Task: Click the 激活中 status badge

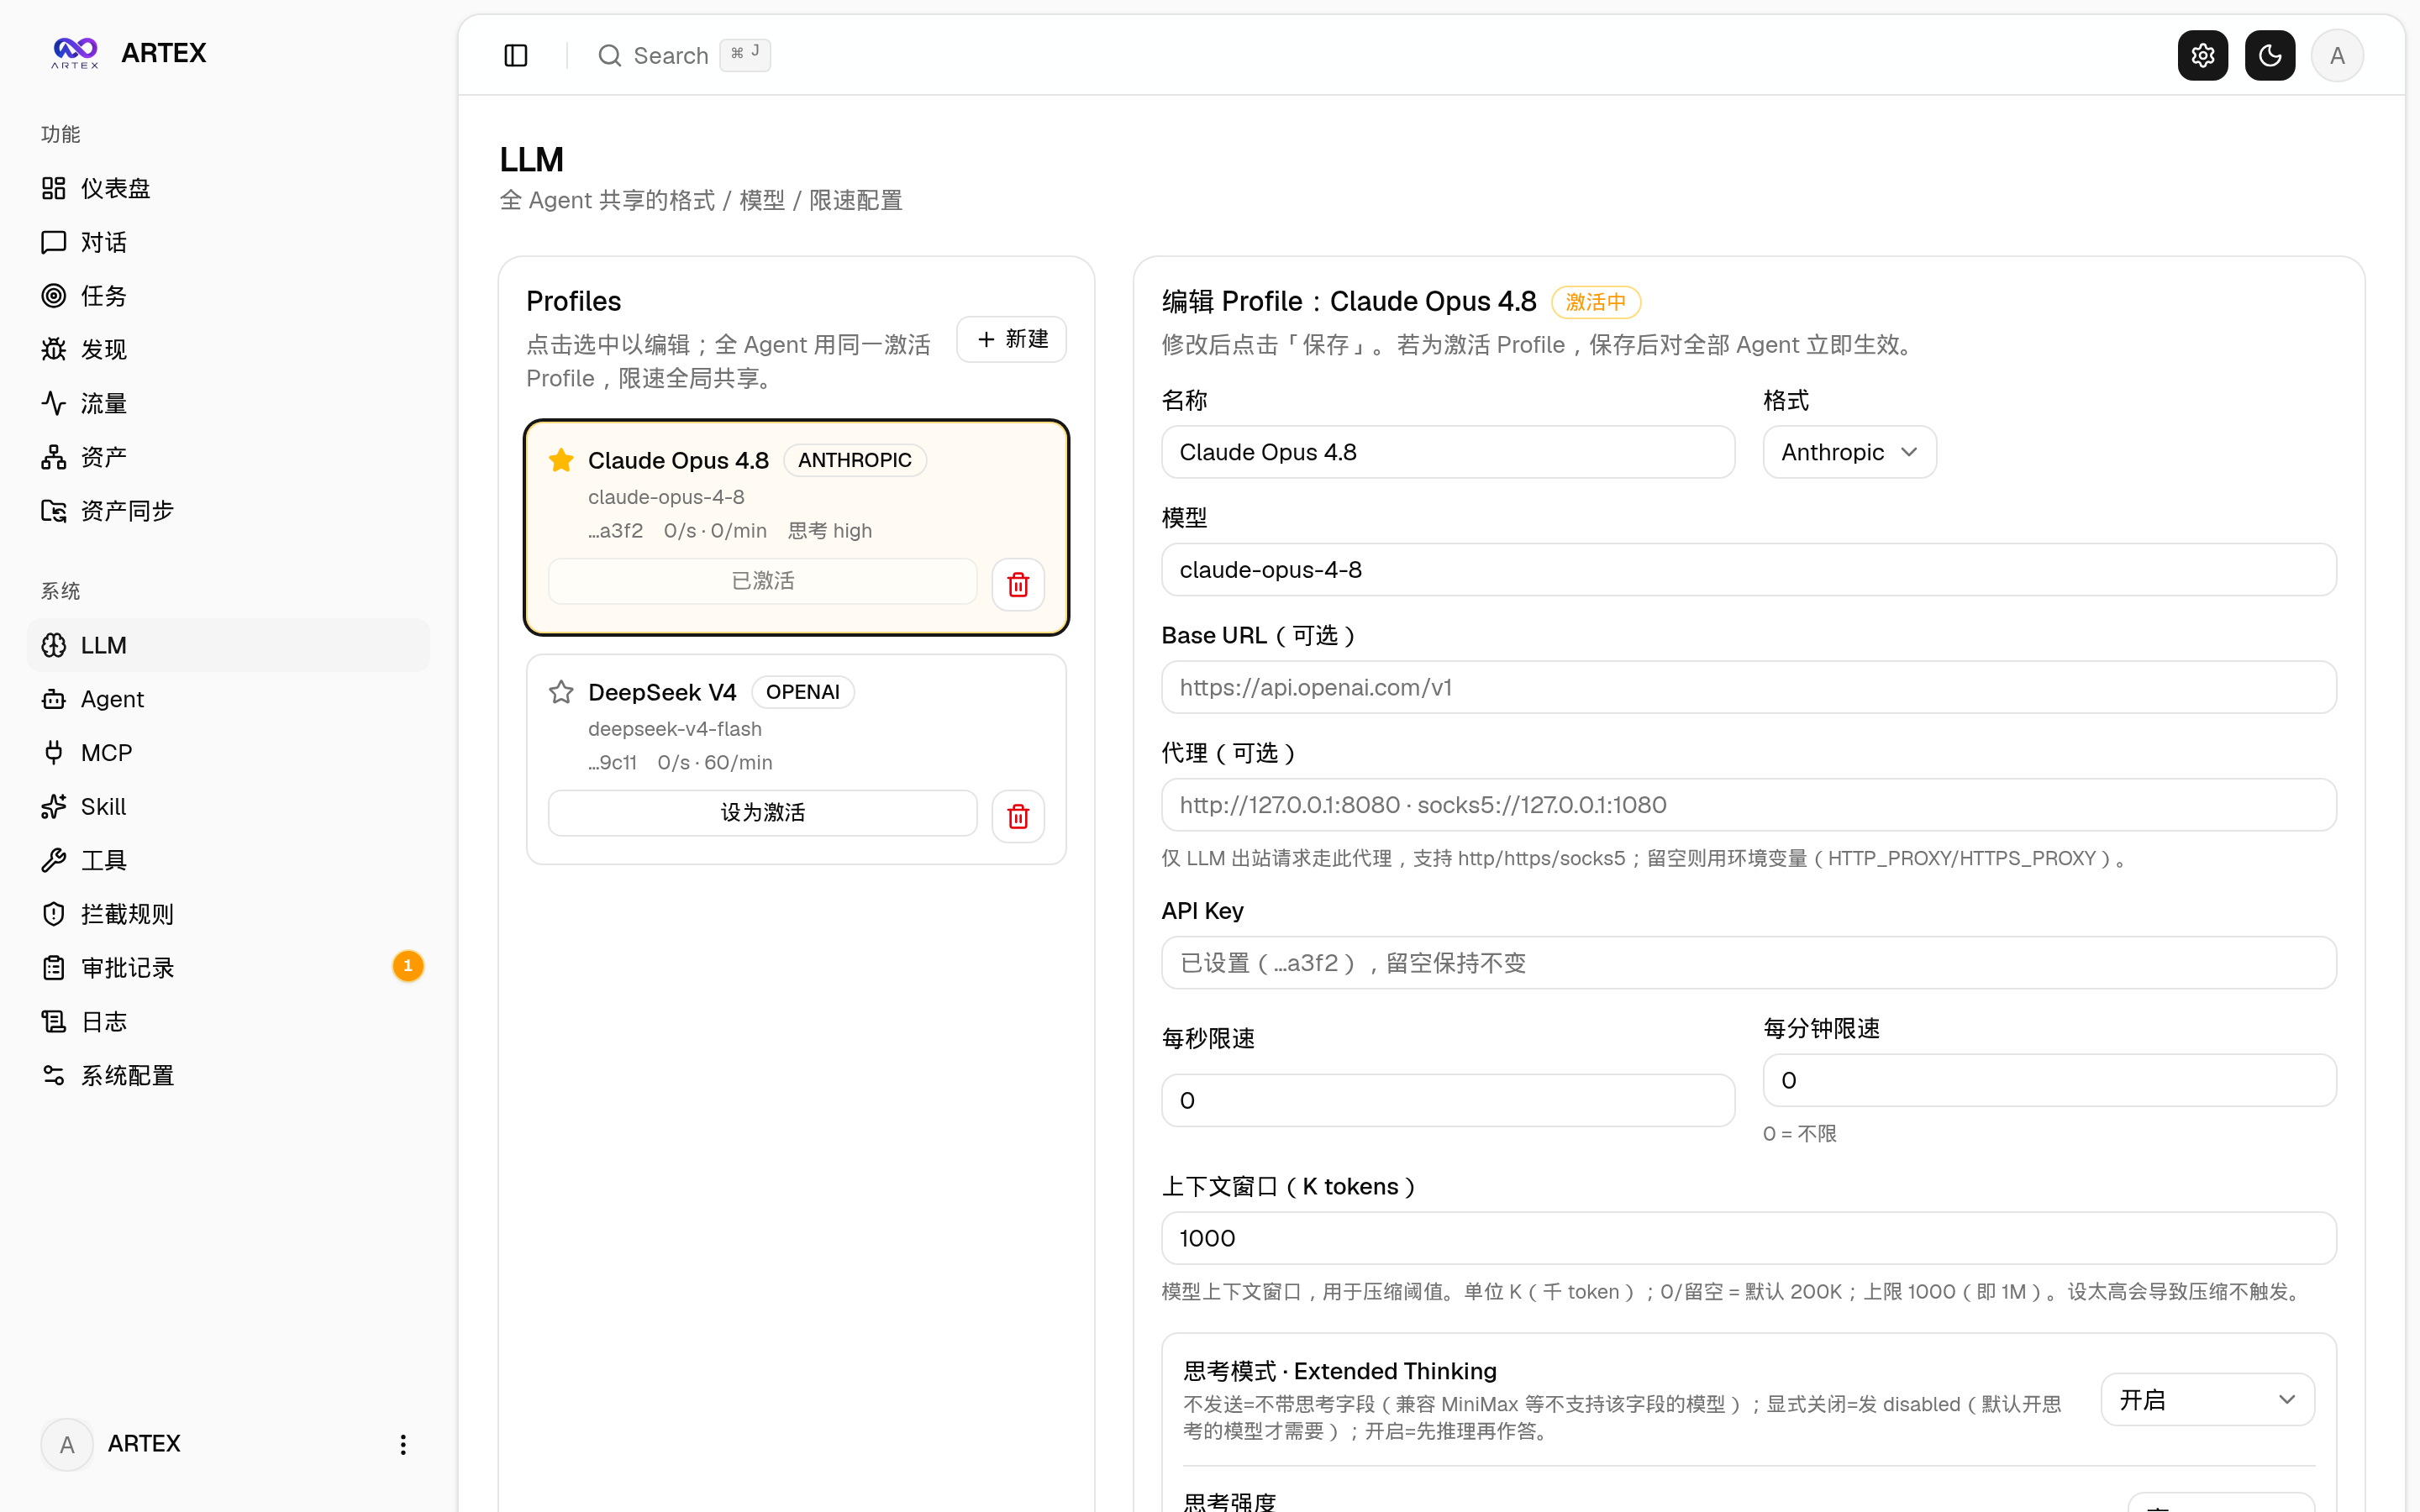Action: (x=1596, y=302)
